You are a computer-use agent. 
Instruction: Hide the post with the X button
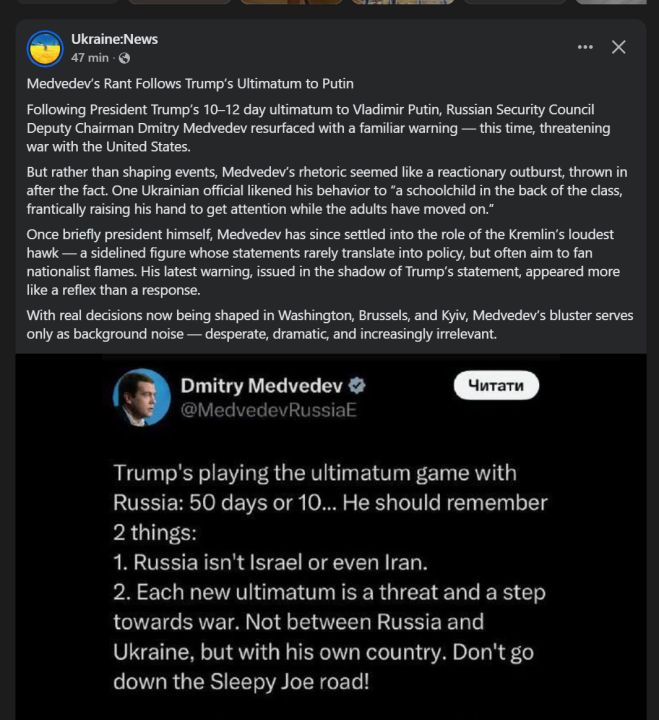click(x=619, y=47)
